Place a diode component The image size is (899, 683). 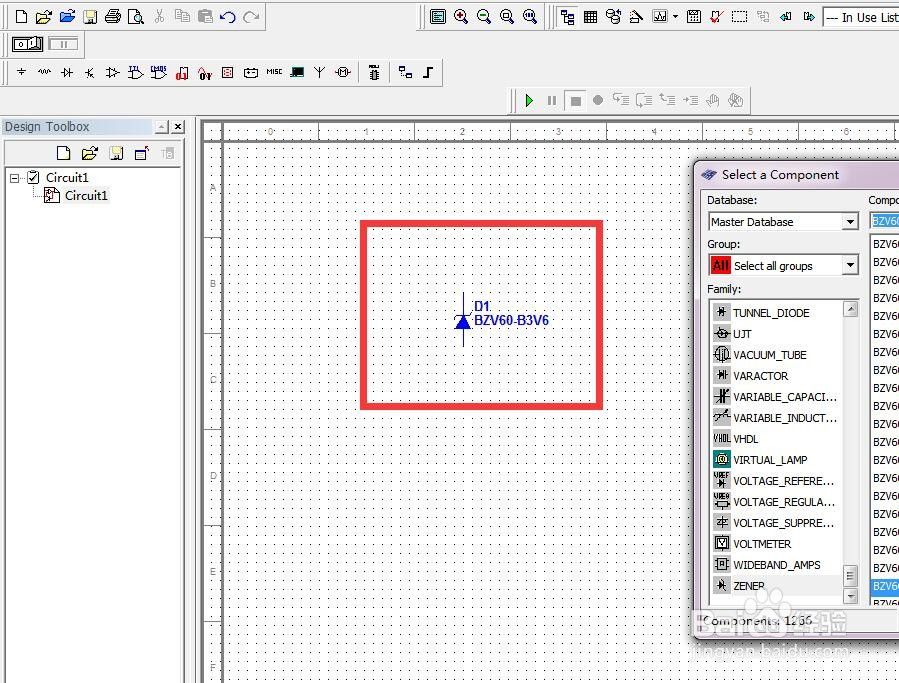pyautogui.click(x=67, y=72)
